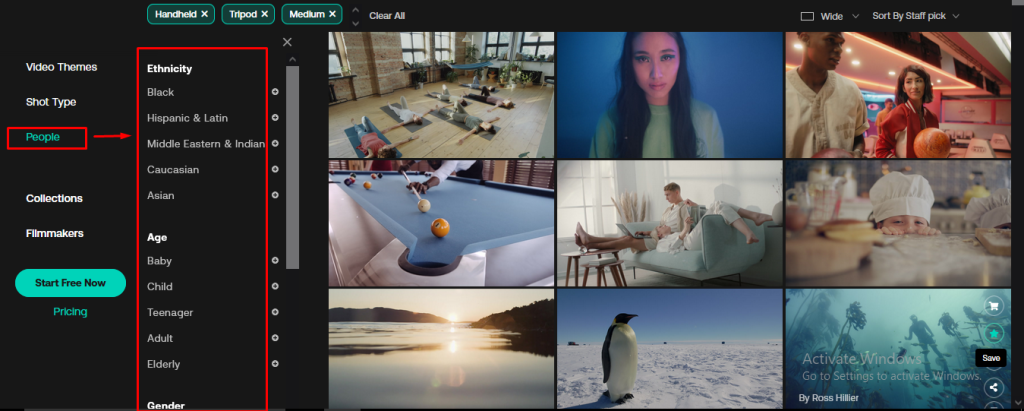
Task: Click the plus icon beside Teenager
Action: (275, 312)
